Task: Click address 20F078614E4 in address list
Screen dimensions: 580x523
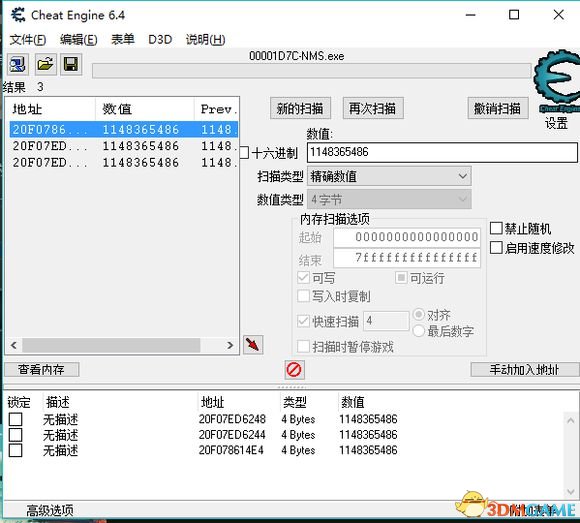Action: click(231, 451)
